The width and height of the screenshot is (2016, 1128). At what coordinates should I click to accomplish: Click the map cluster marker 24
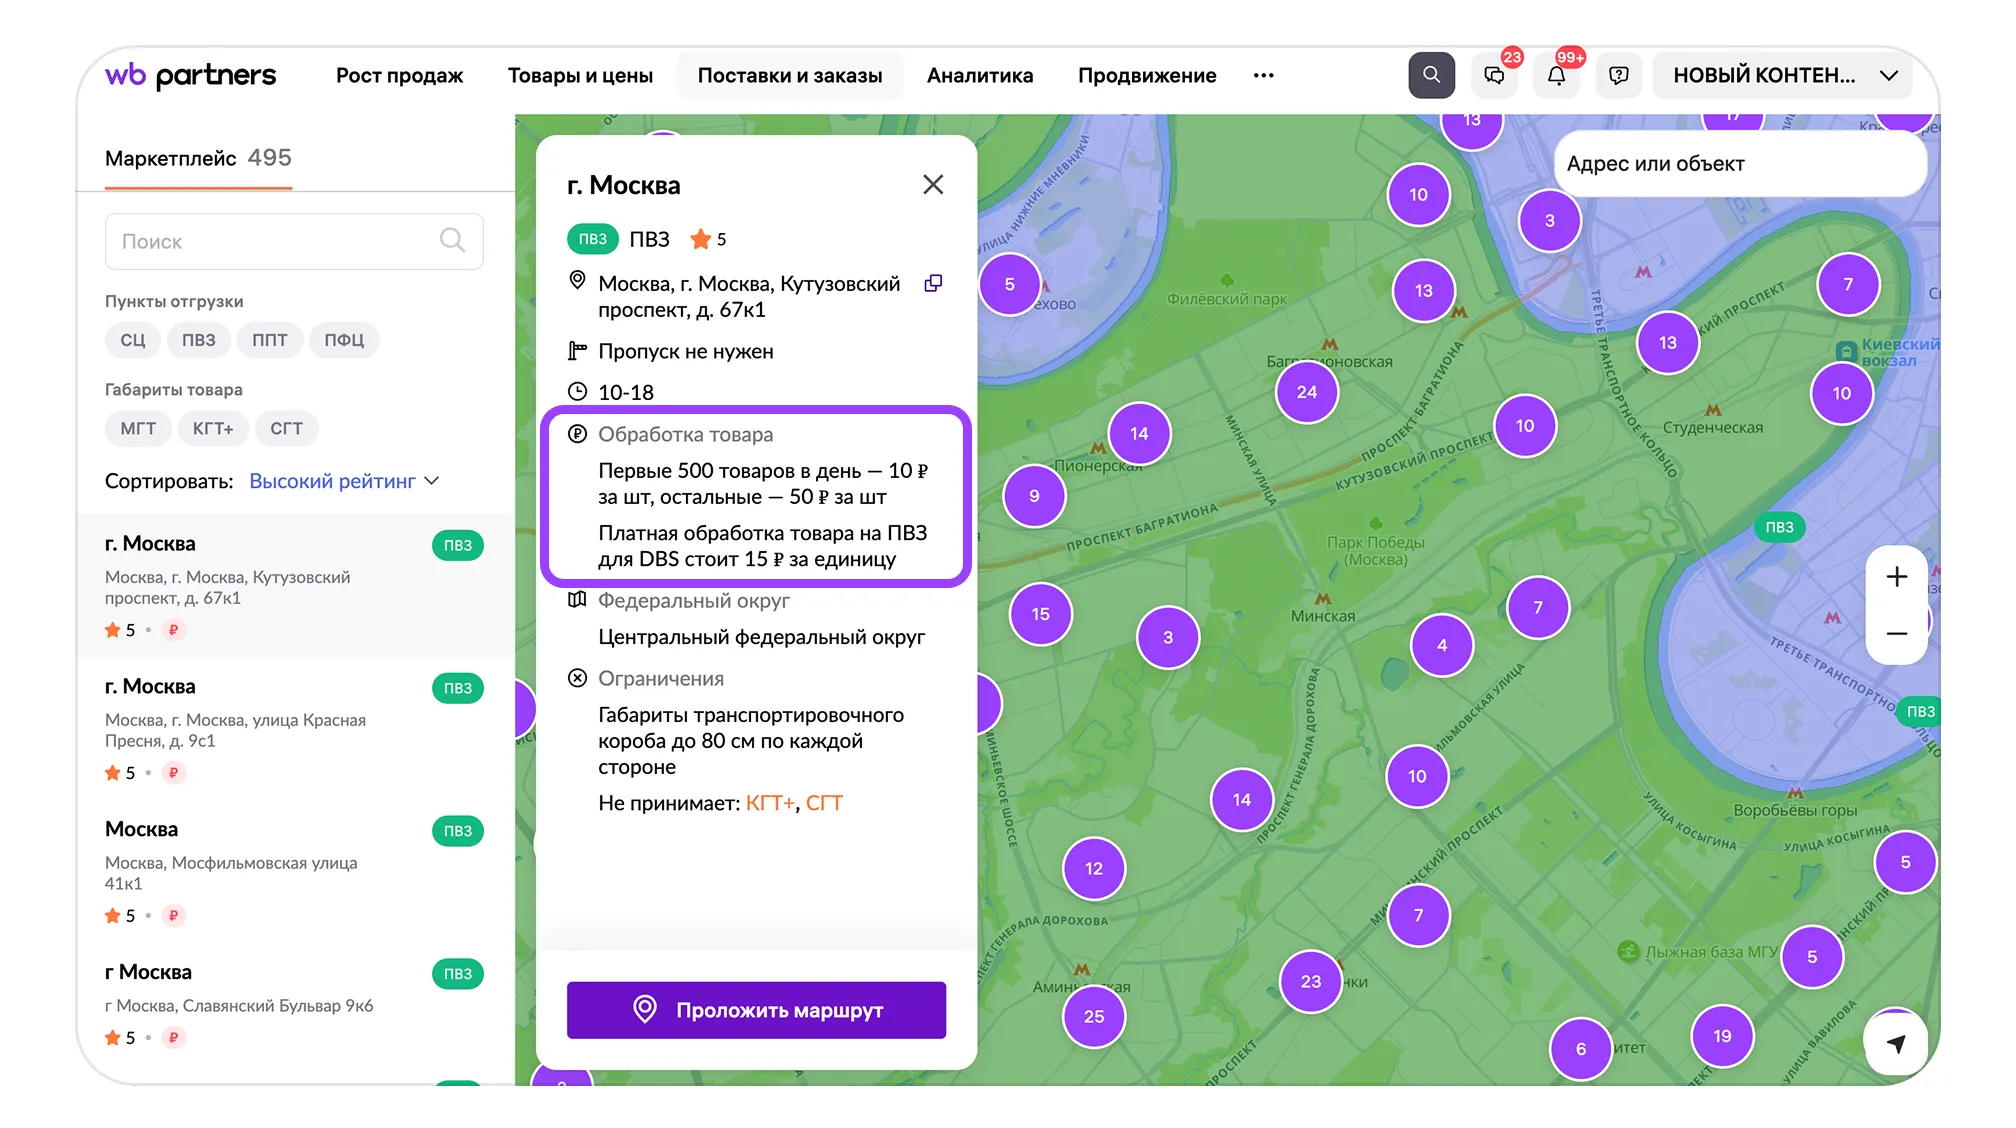1306,392
